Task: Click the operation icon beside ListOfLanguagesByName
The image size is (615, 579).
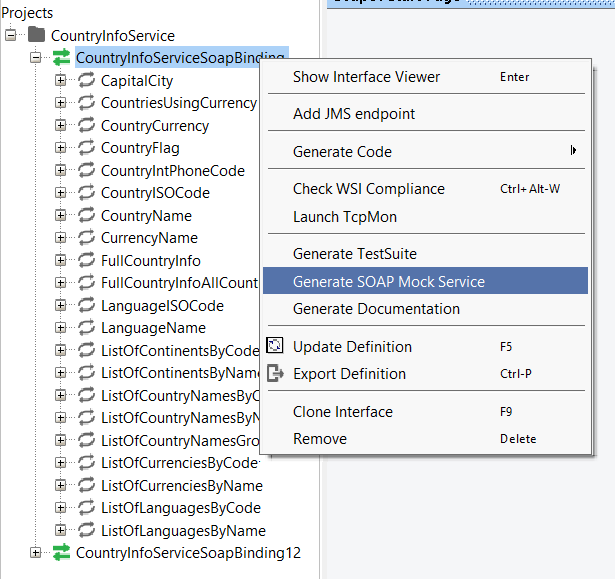Action: coord(86,530)
